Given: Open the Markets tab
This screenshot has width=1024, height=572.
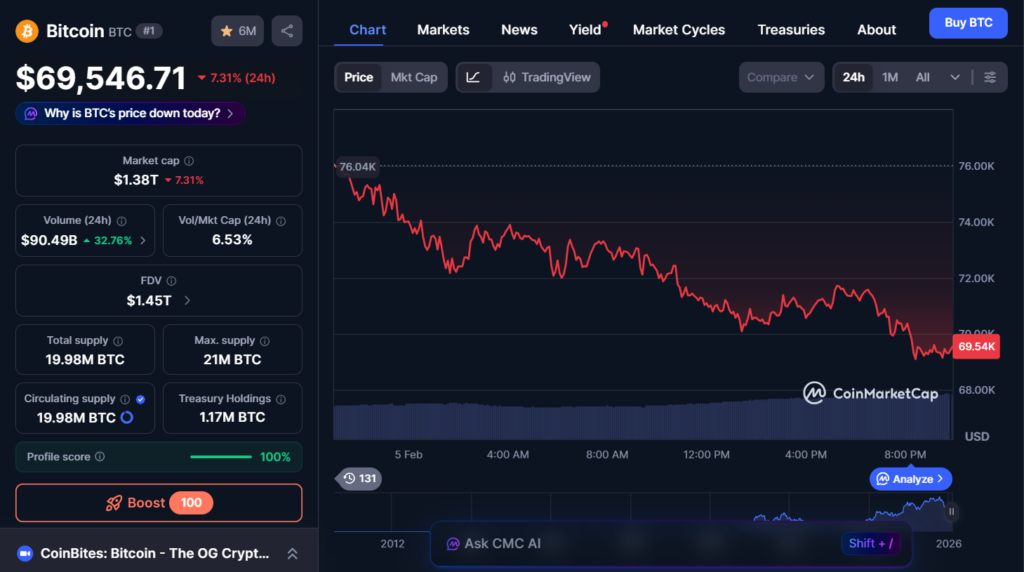Looking at the screenshot, I should coord(443,30).
